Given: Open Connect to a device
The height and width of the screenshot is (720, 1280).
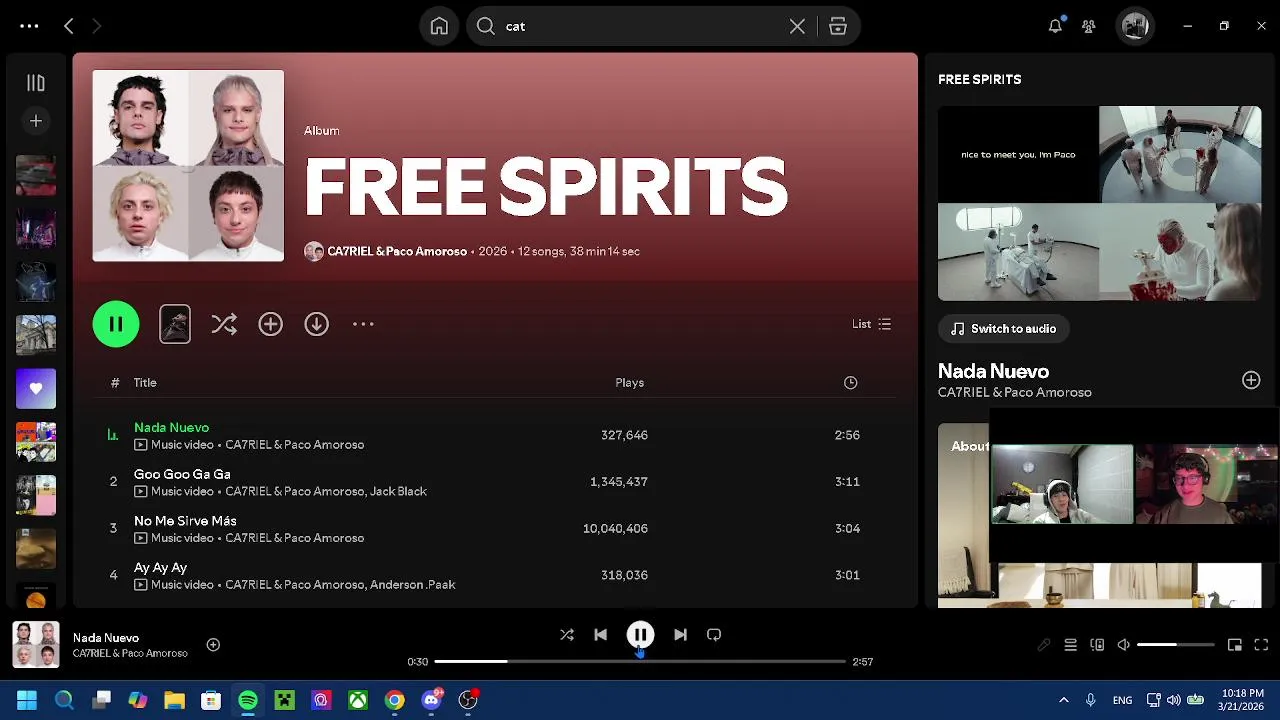Looking at the screenshot, I should (x=1097, y=645).
